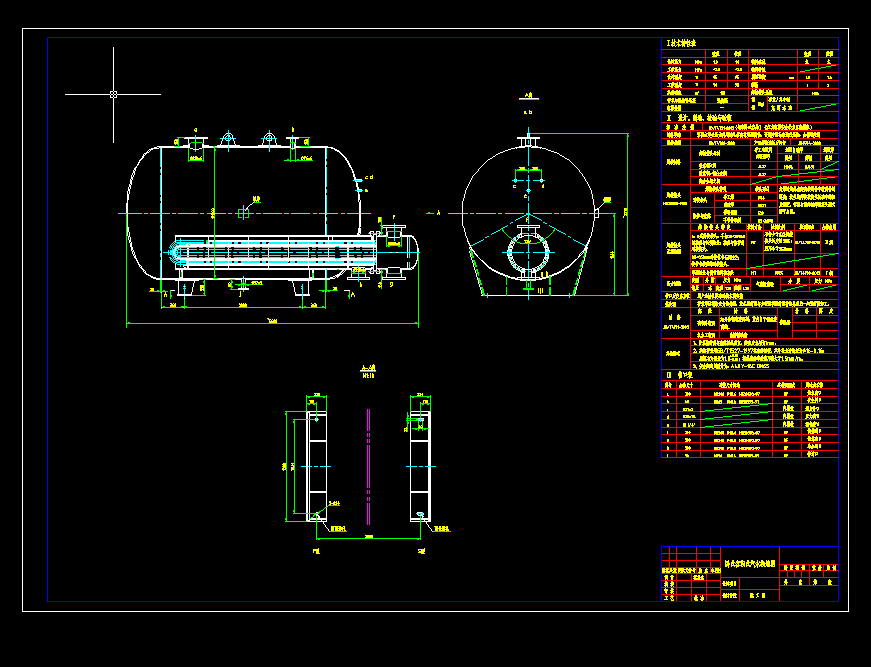Select the left lifting lug atop the tank
The height and width of the screenshot is (667, 871).
[x=228, y=138]
